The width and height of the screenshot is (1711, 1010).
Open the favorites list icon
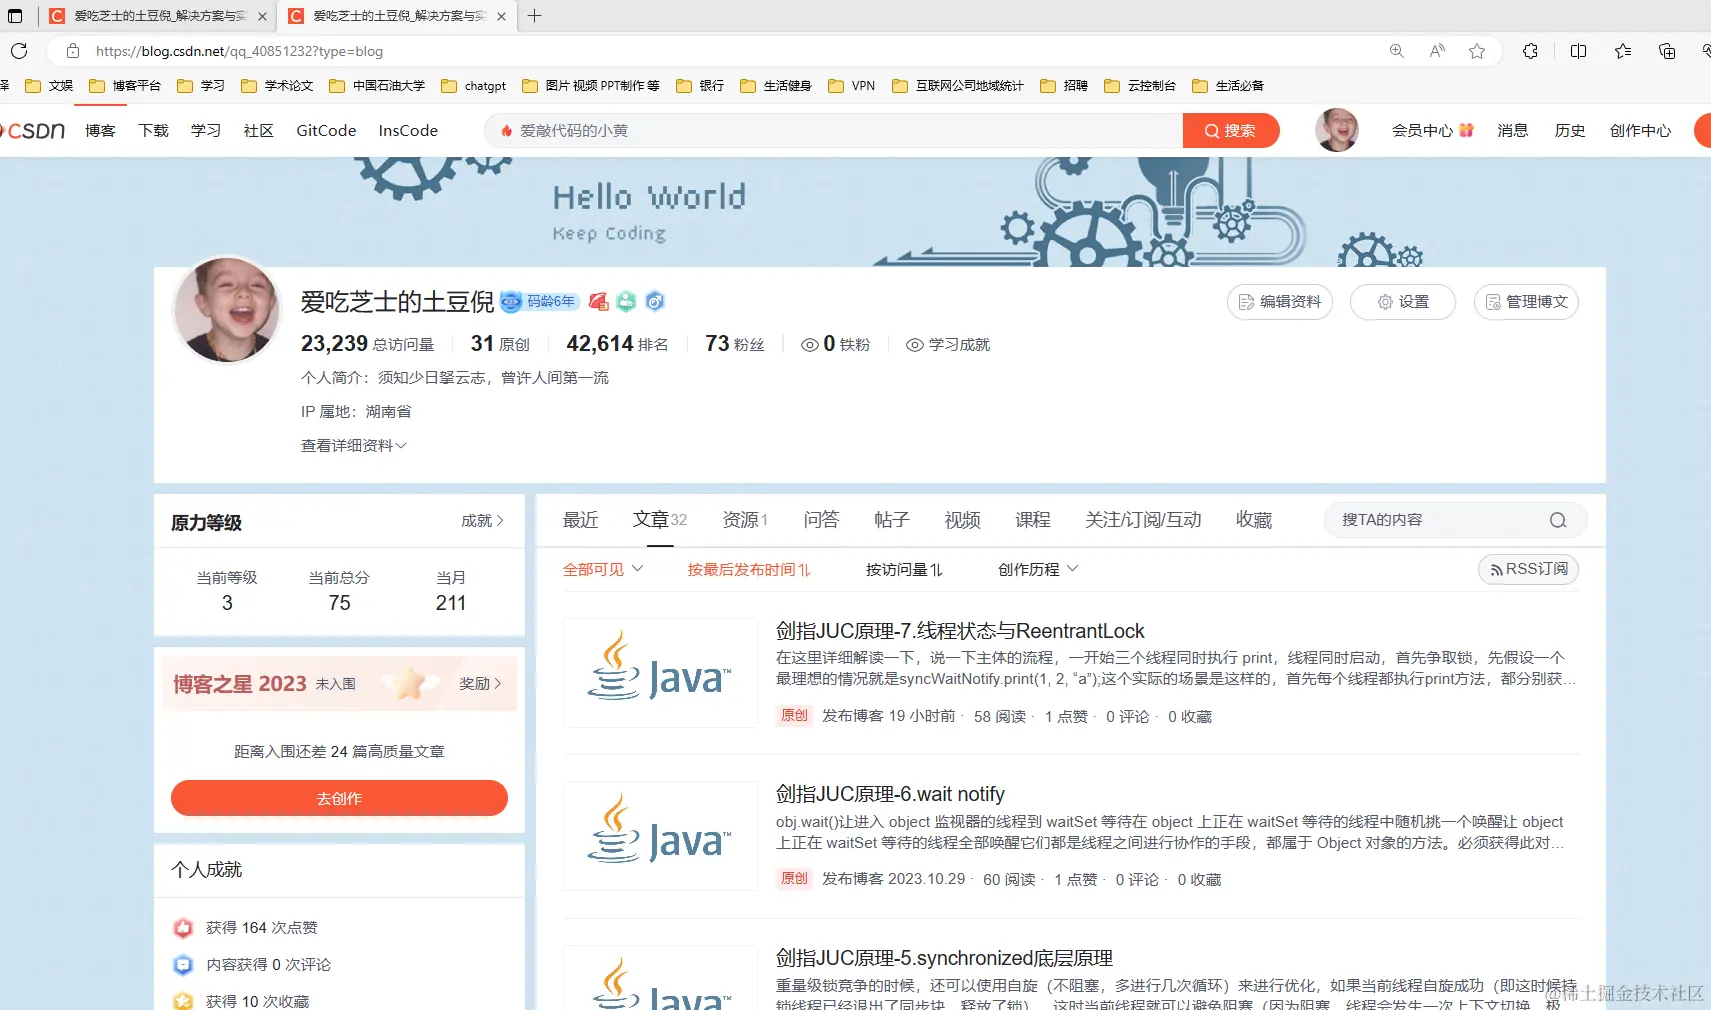[1623, 51]
